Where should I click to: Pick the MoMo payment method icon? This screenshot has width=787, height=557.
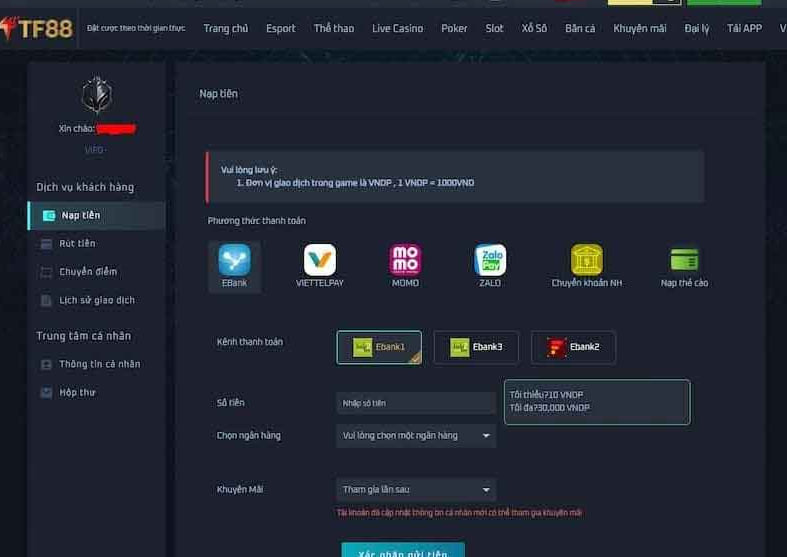(405, 260)
